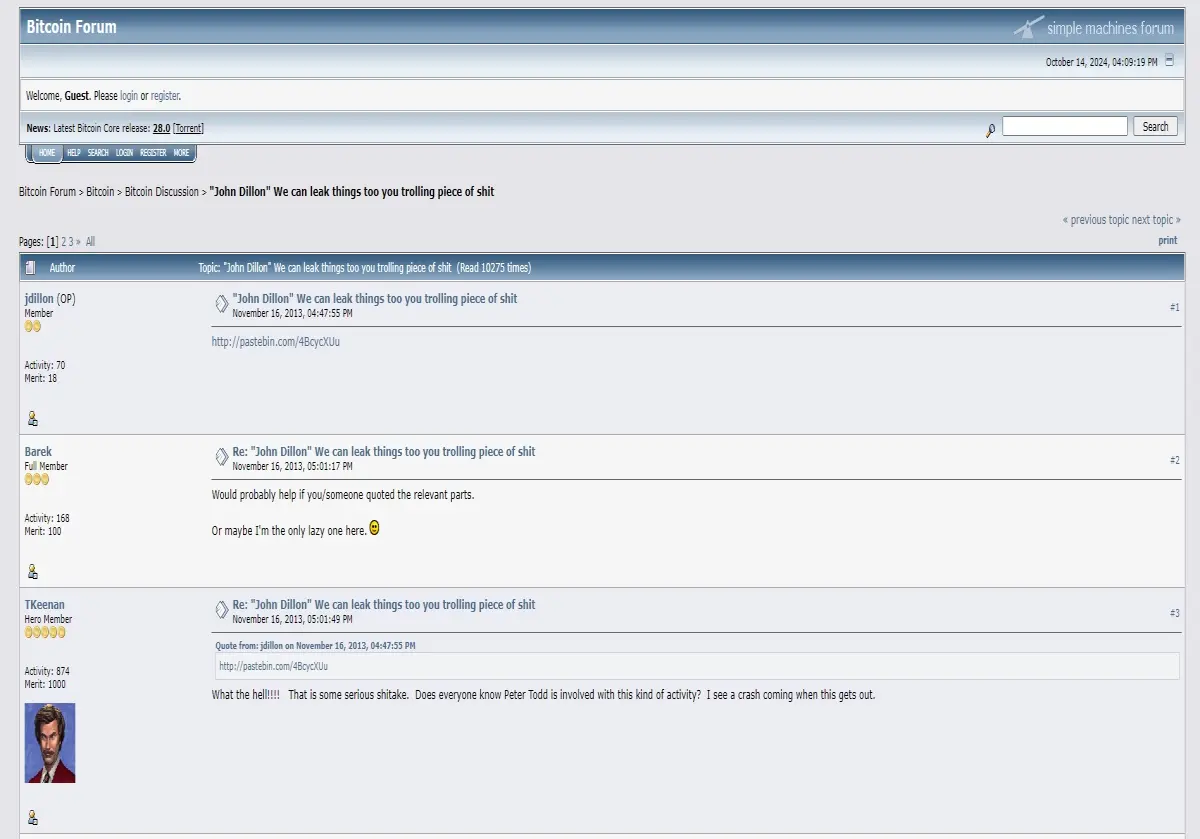
Task: View jdillon's profile icon
Action: point(32,419)
